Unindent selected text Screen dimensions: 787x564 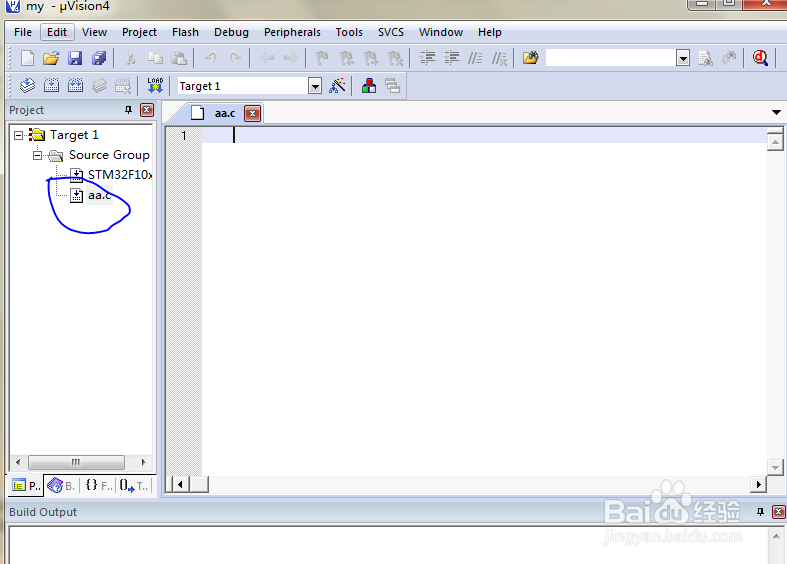click(451, 58)
